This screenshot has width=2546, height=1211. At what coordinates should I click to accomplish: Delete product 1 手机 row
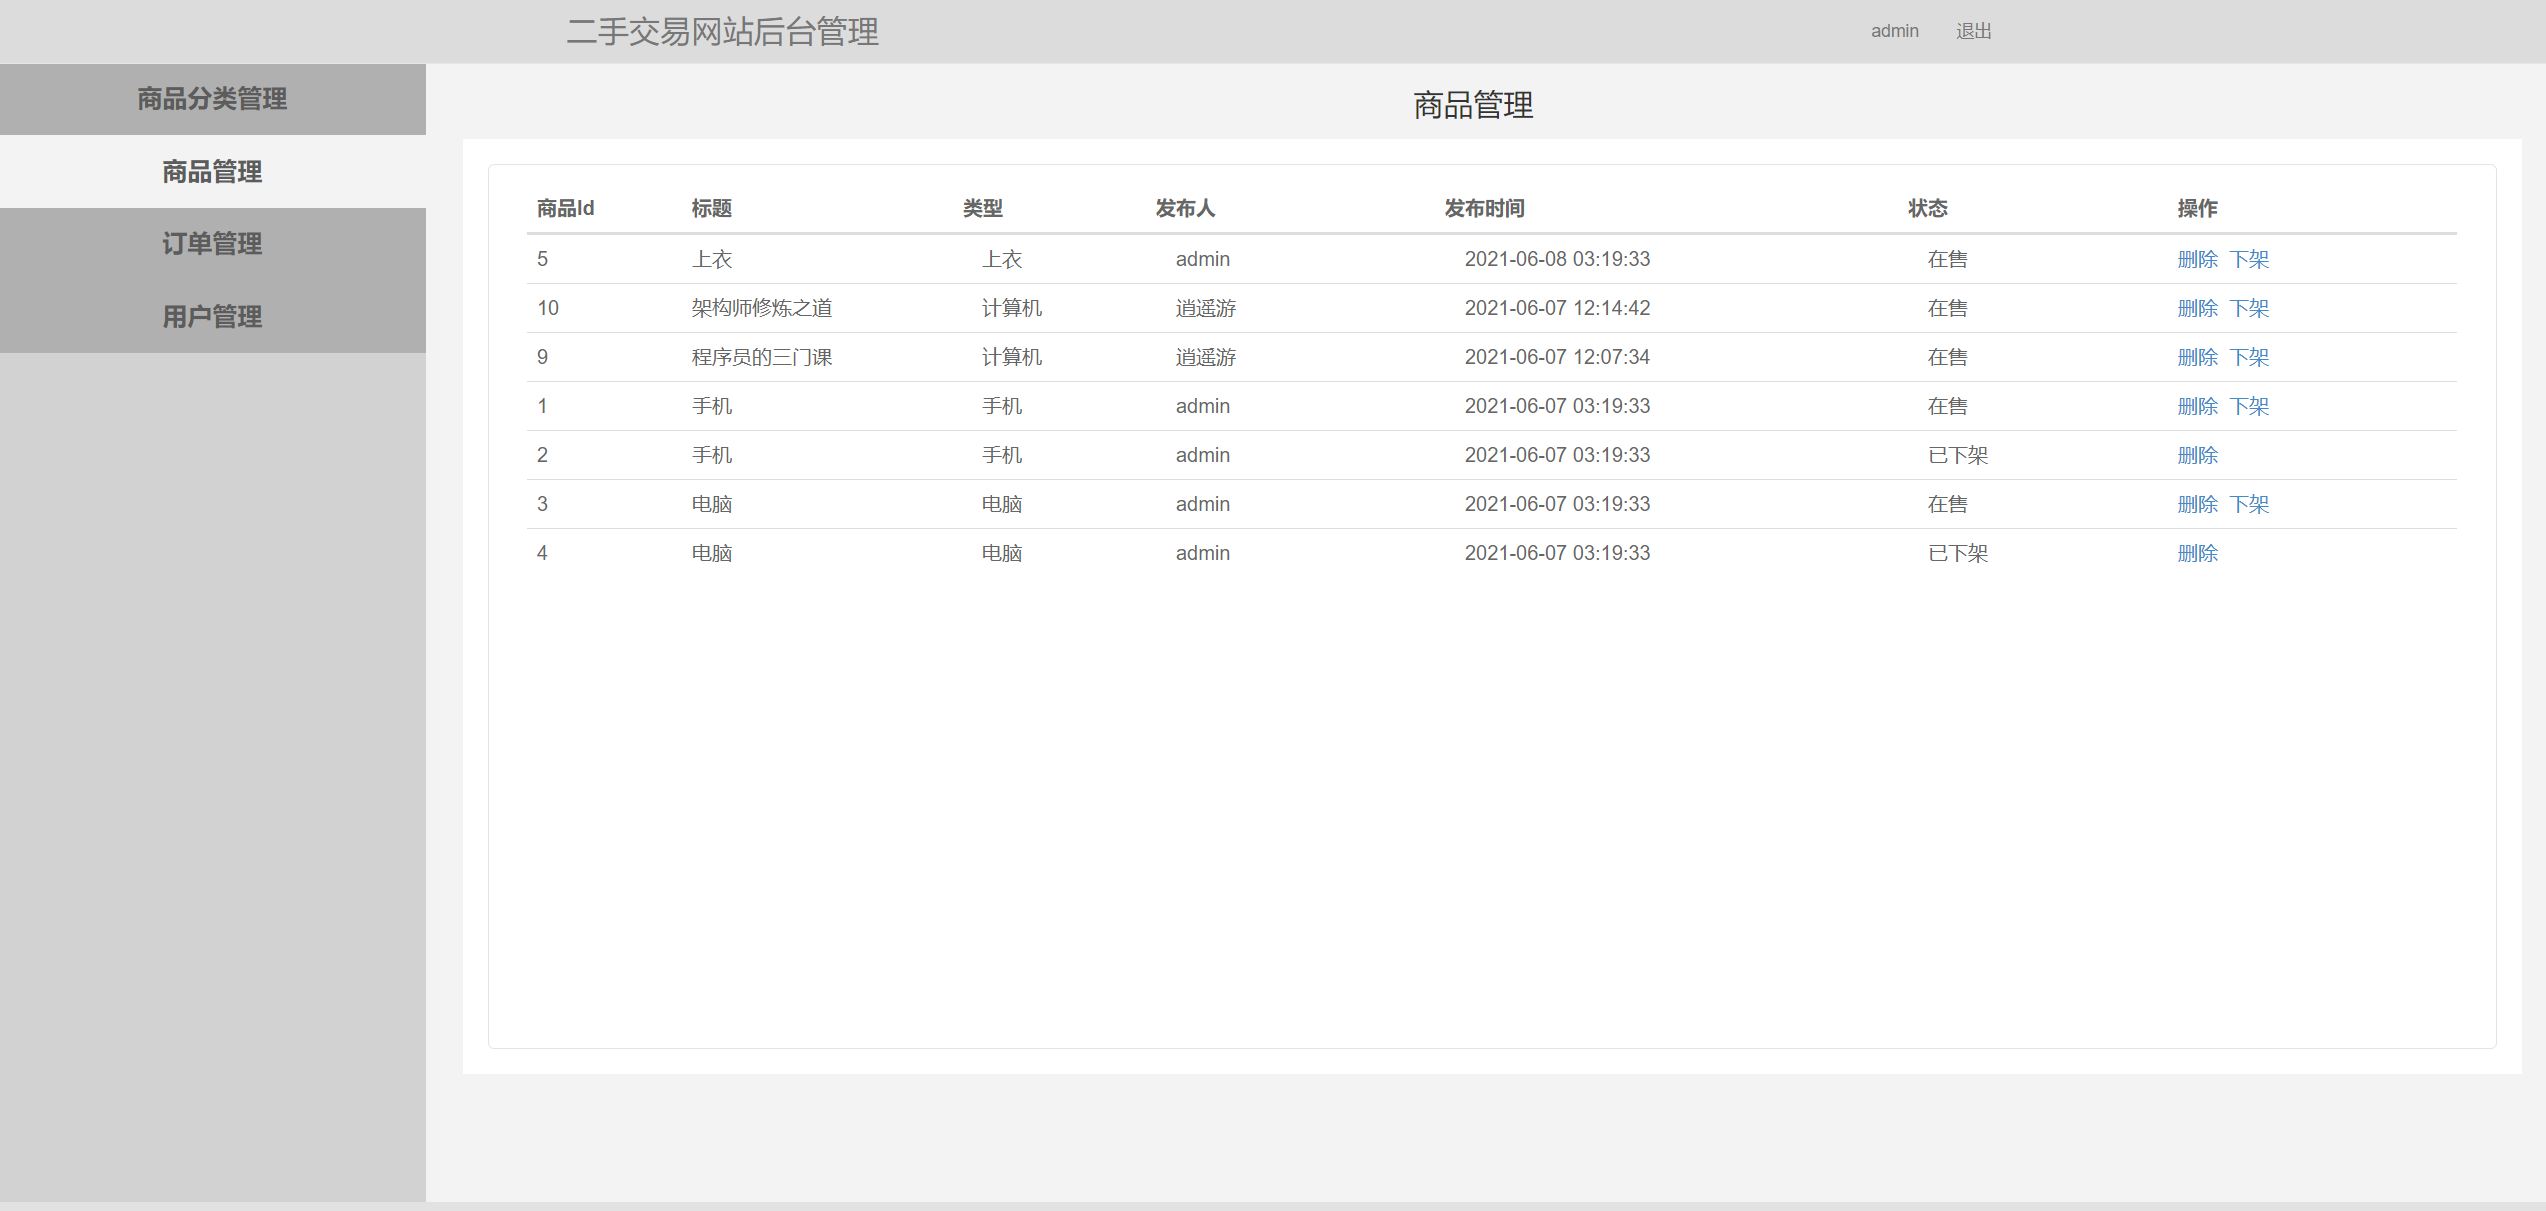click(2197, 406)
